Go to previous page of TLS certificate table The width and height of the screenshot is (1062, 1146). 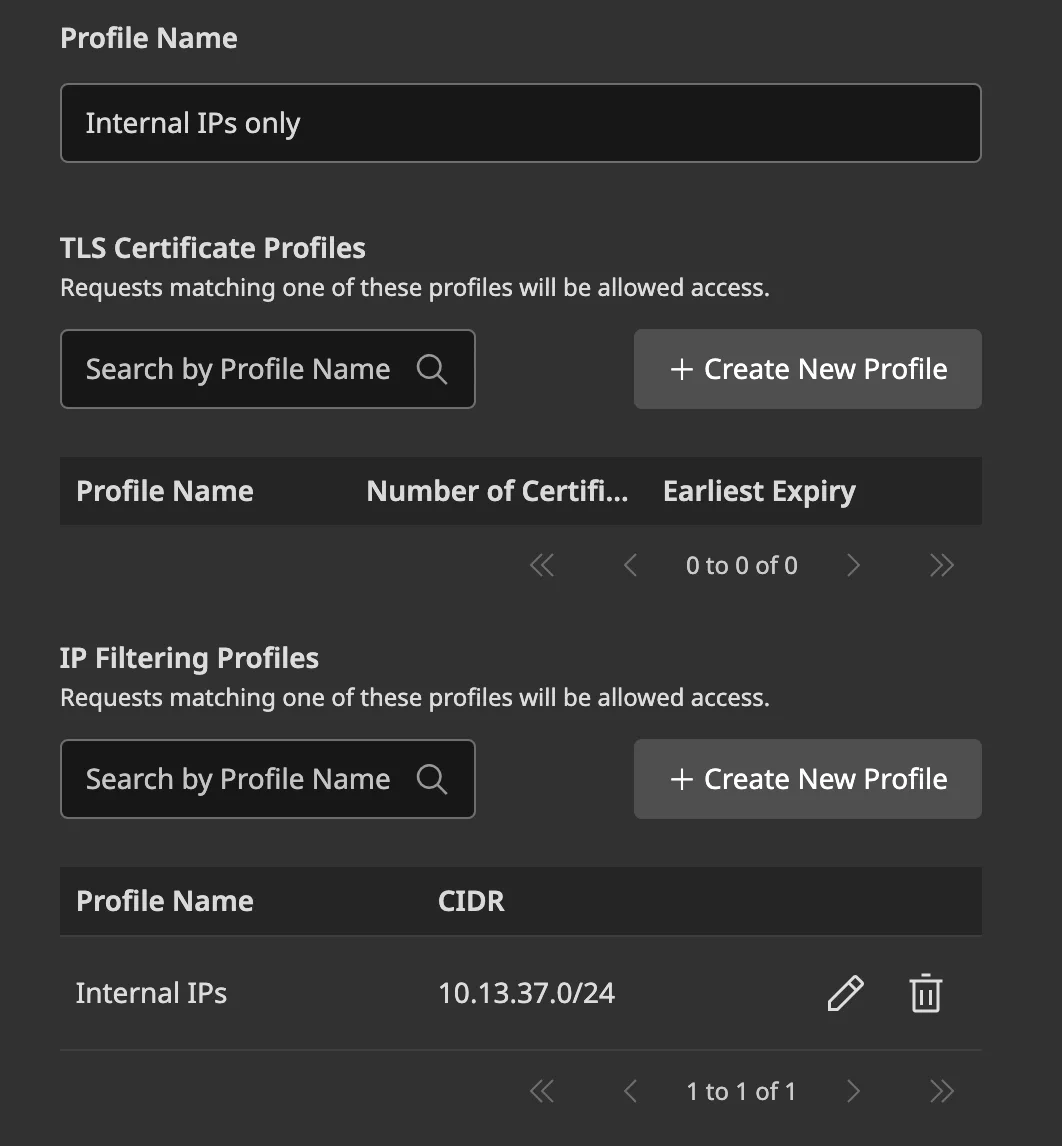point(630,565)
